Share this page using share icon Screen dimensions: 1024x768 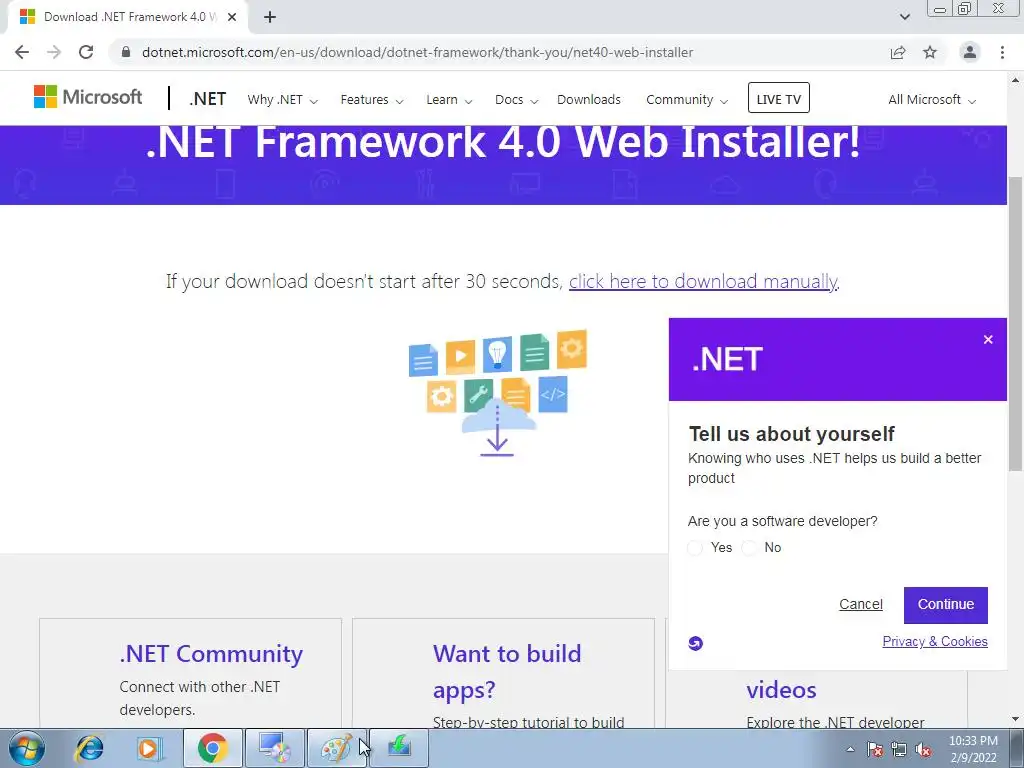(x=898, y=52)
